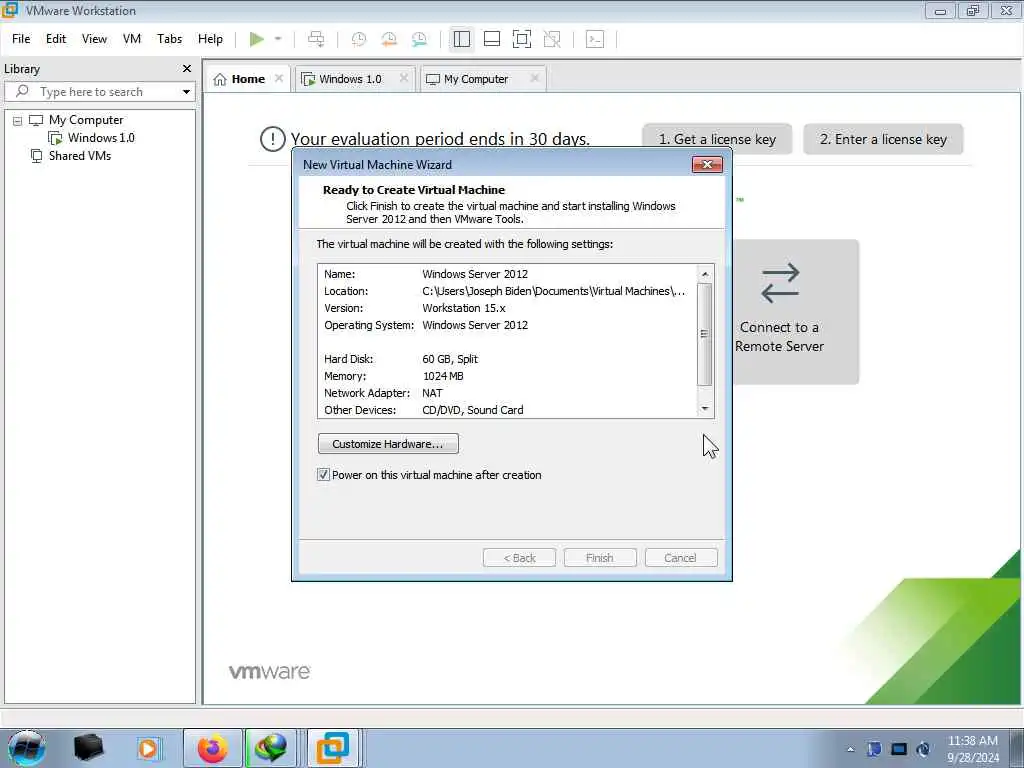Open the Snapshot Manager icon
The image size is (1024, 768).
pos(419,39)
